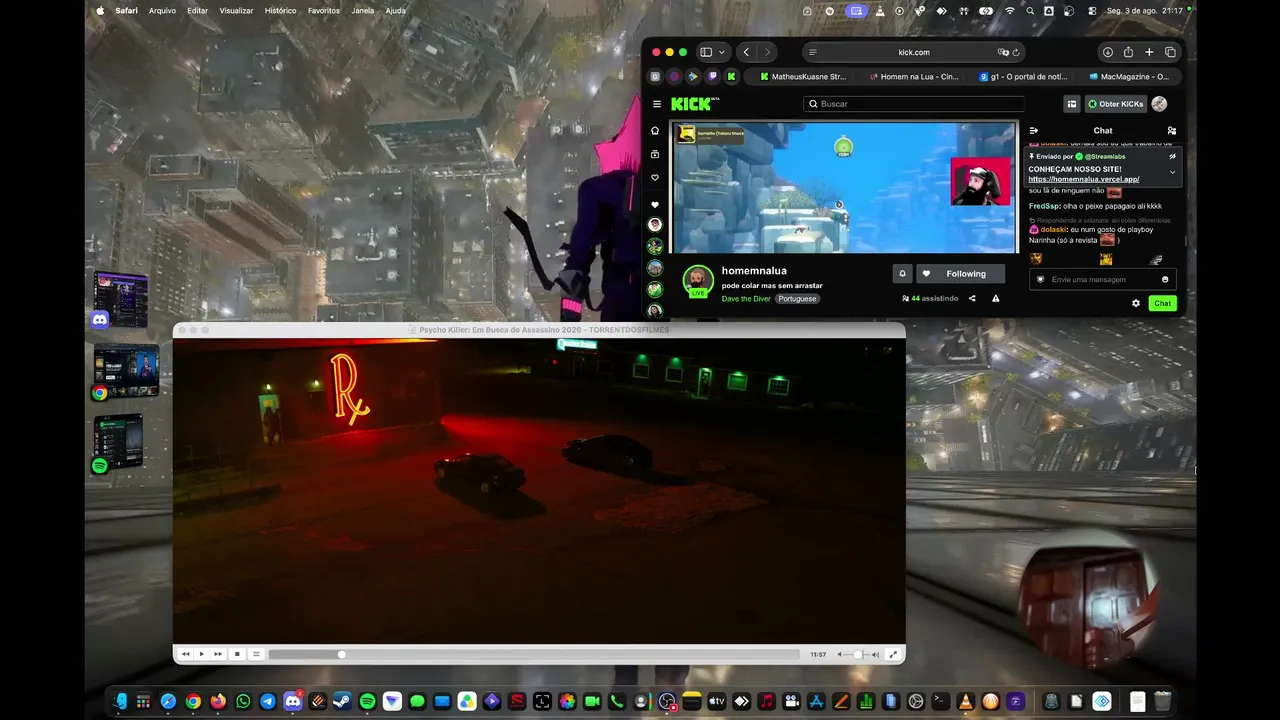This screenshot has width=1280, height=720.
Task: Switch to the g1 portal tab
Action: [1022, 76]
